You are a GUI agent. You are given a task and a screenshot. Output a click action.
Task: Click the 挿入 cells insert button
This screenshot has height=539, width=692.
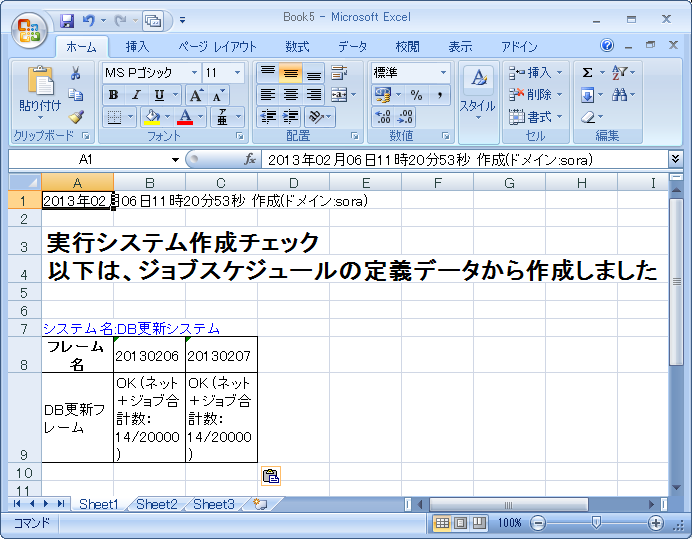tap(535, 72)
